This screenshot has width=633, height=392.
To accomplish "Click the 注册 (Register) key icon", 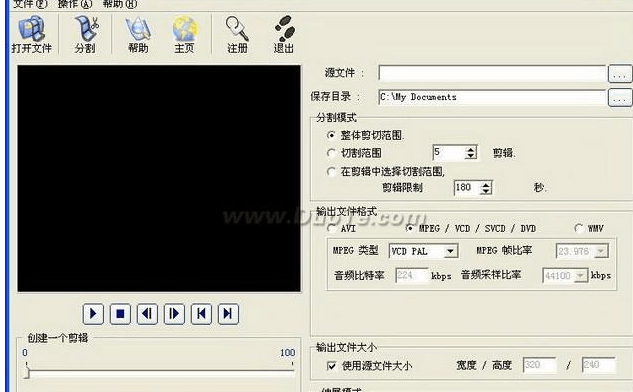I will coord(237,34).
